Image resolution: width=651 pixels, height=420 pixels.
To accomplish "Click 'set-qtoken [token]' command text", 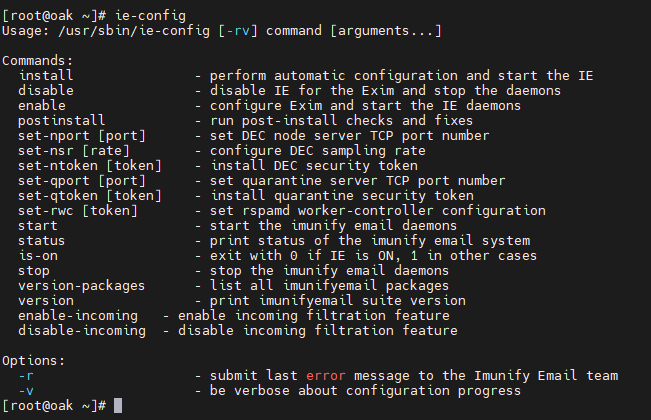I will [x=90, y=195].
